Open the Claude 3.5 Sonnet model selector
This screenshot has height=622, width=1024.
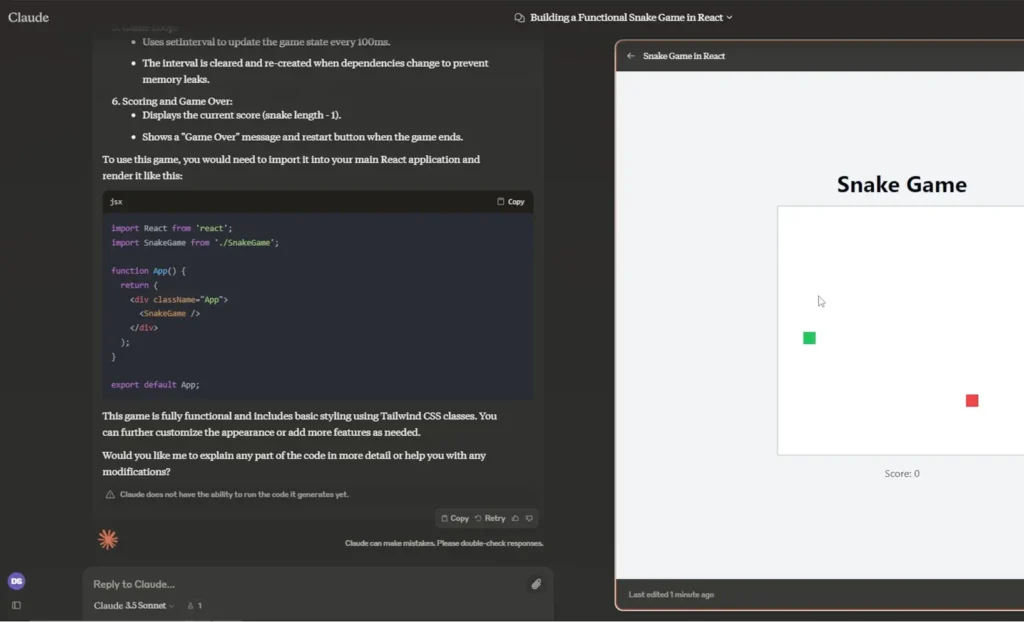[134, 606]
